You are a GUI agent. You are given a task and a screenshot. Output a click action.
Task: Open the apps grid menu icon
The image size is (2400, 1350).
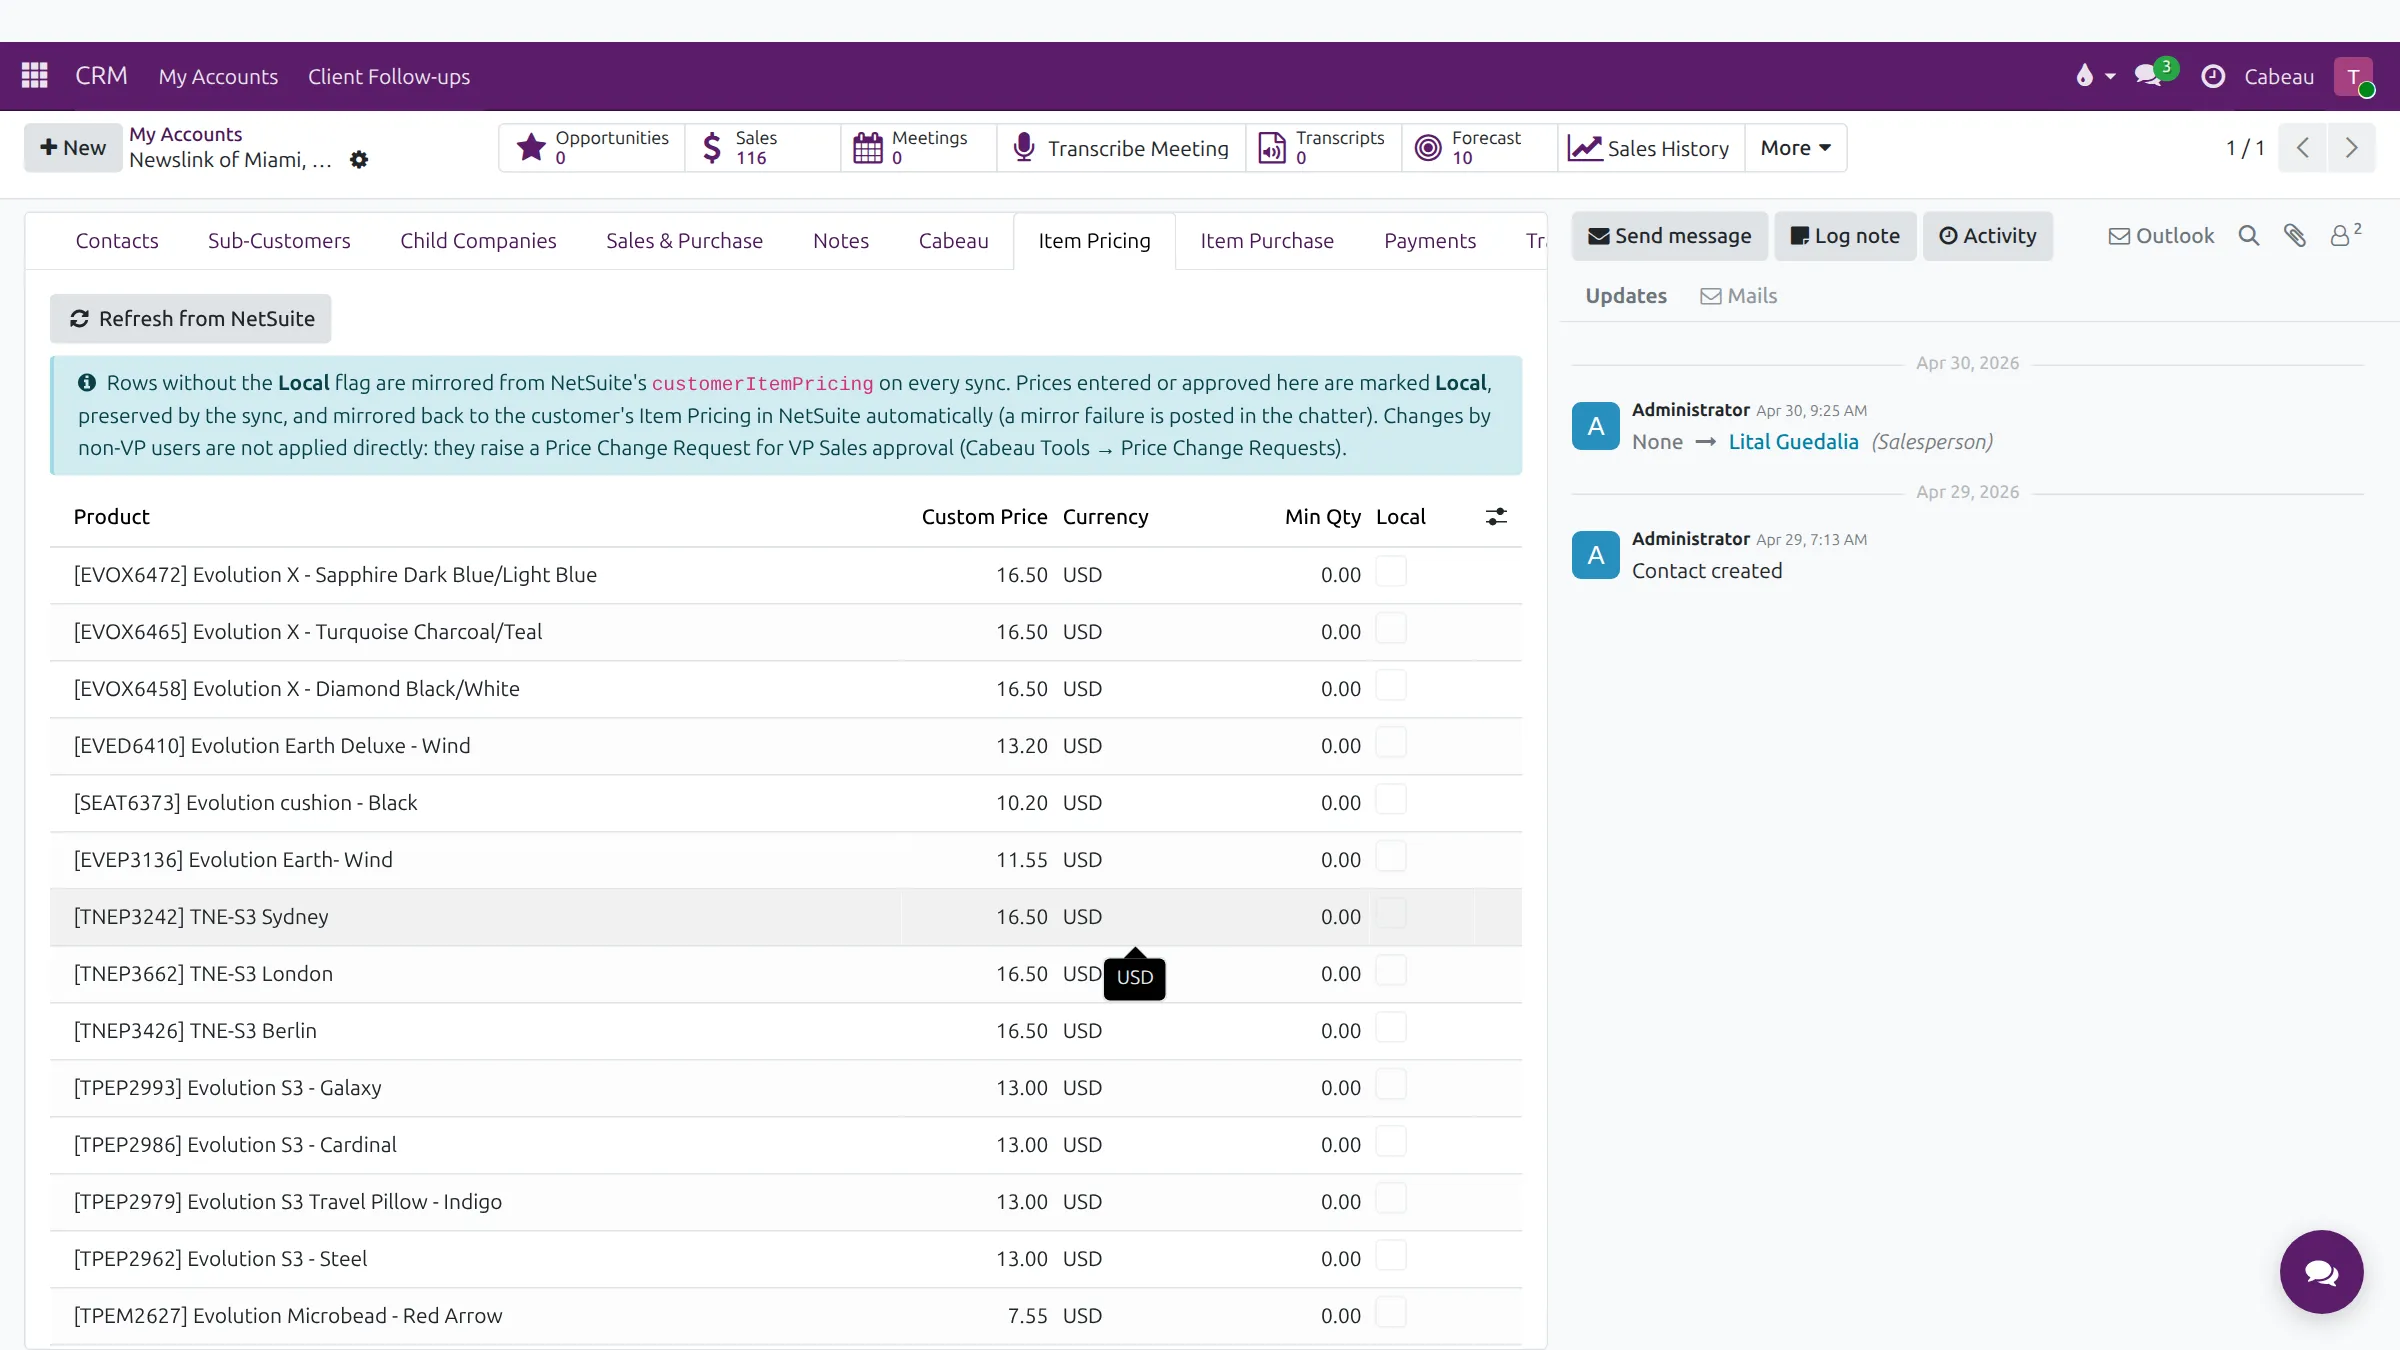point(34,76)
